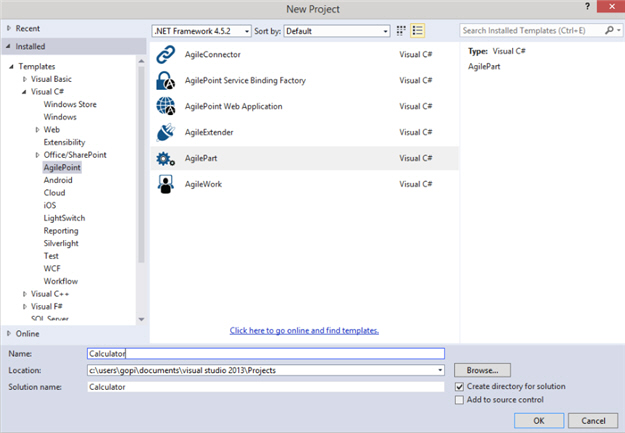This screenshot has height=433, width=625.
Task: Select the AgileConnector chain-link icon
Action: 165,55
